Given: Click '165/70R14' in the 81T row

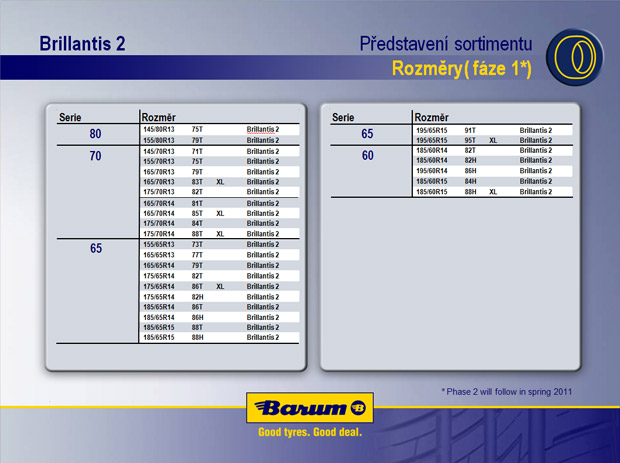Looking at the screenshot, I should point(159,203).
